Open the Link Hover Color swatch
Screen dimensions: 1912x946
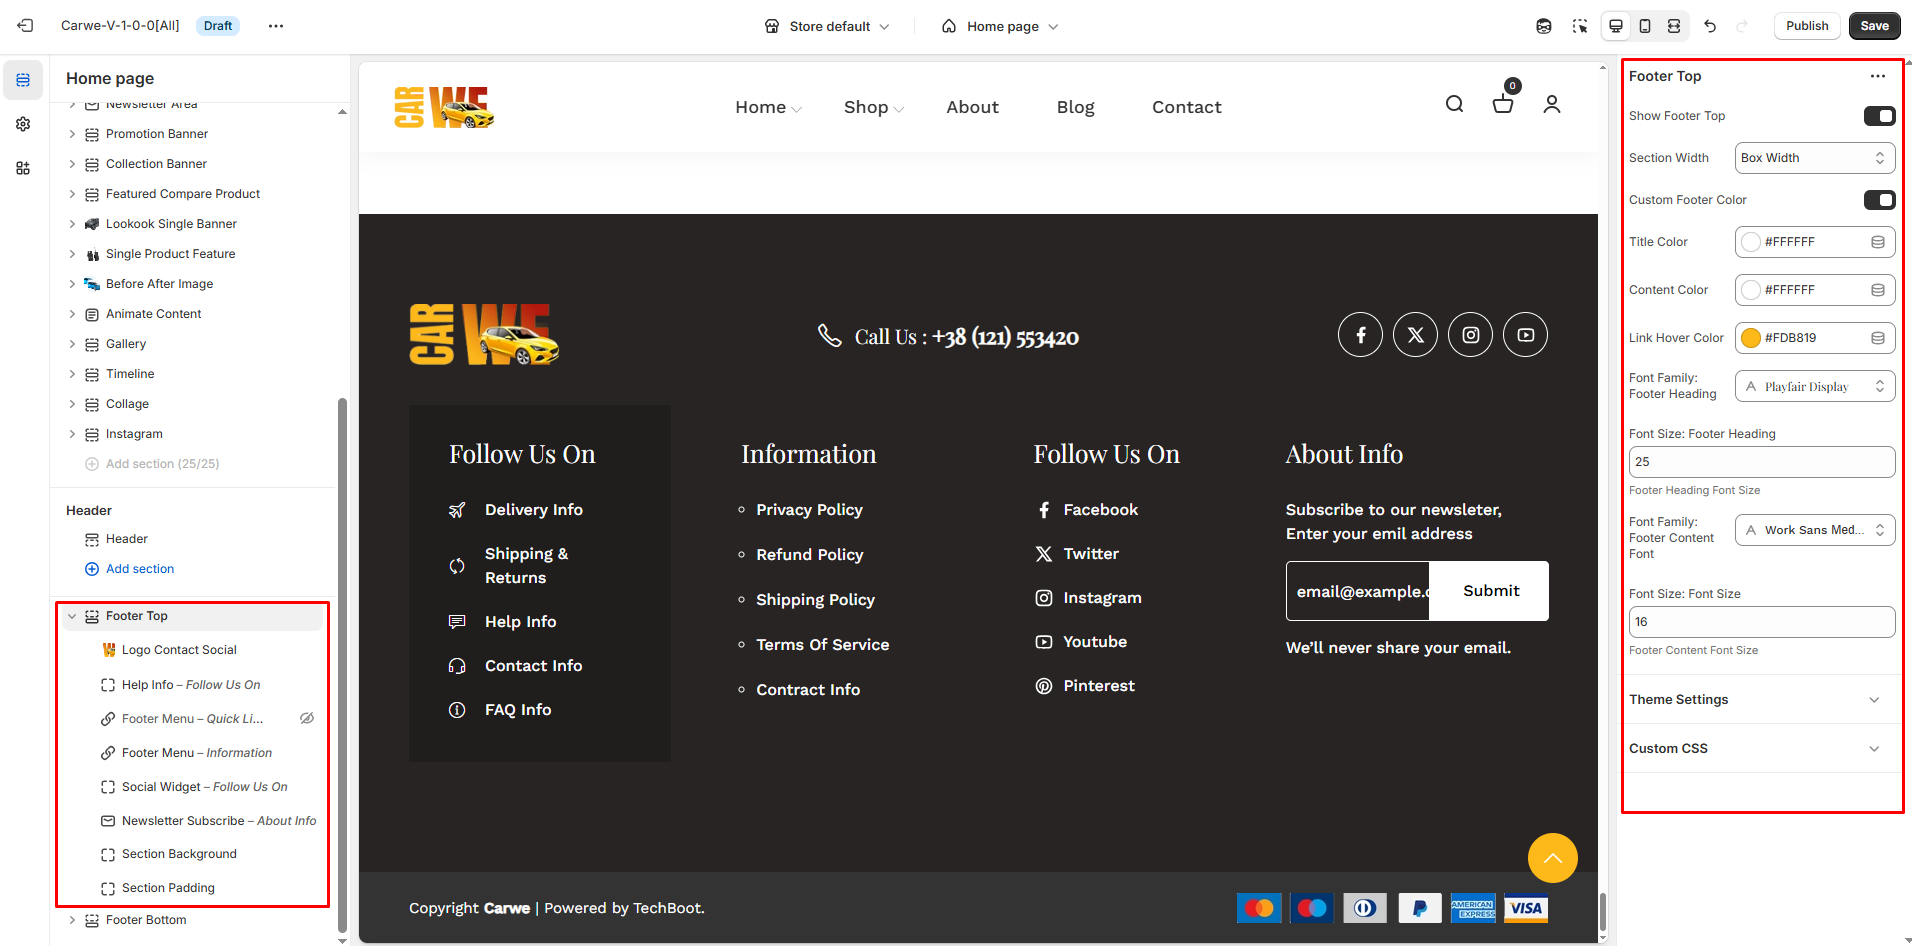[x=1751, y=338]
